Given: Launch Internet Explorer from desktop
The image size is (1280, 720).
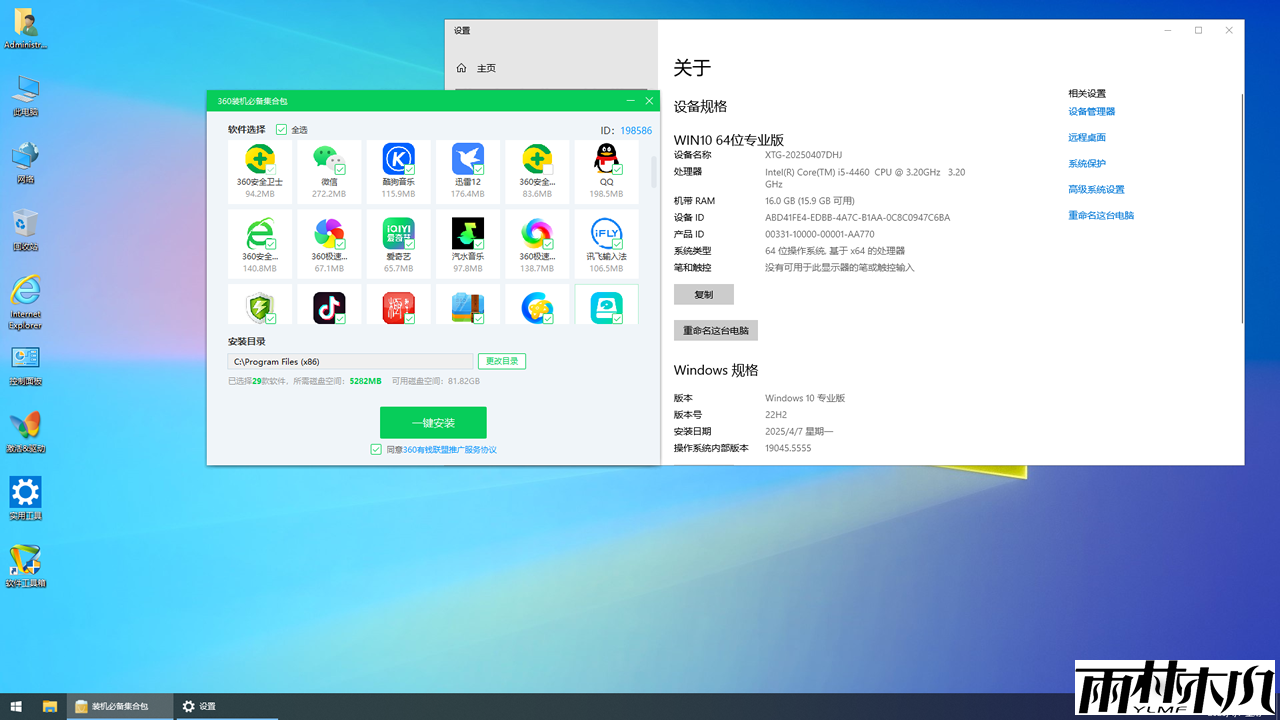Looking at the screenshot, I should 25,301.
